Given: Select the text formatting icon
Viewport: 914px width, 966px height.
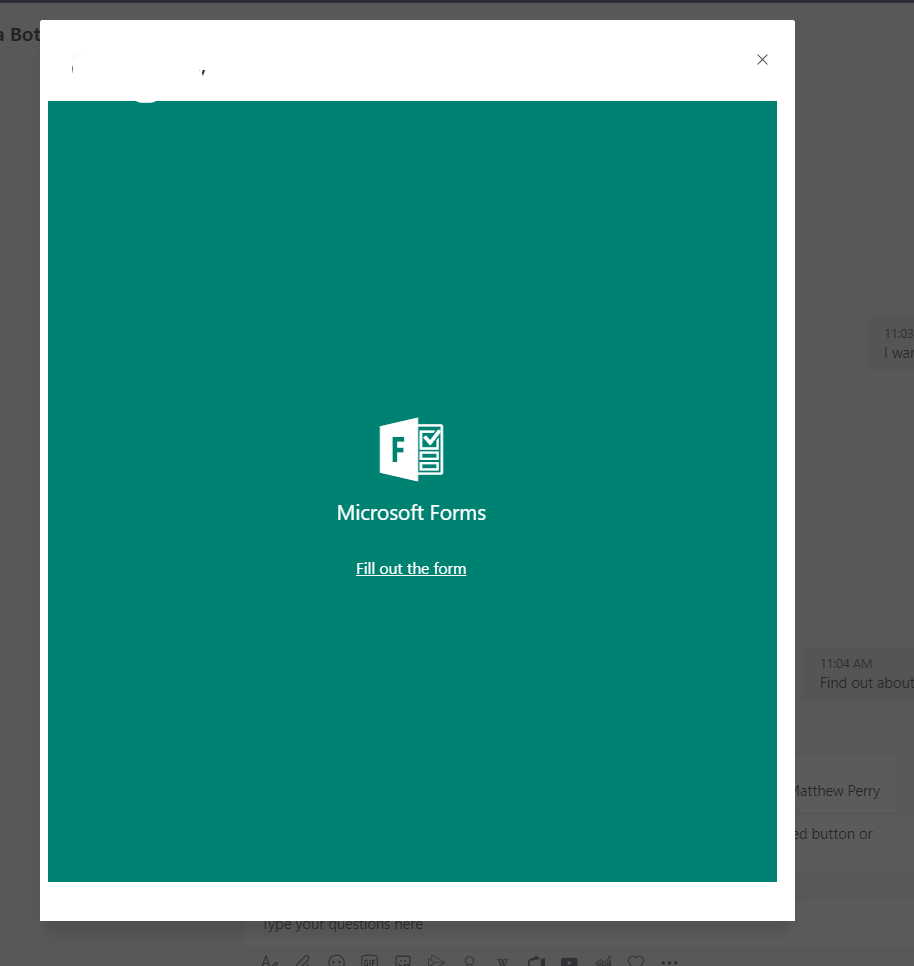Looking at the screenshot, I should (x=268, y=960).
